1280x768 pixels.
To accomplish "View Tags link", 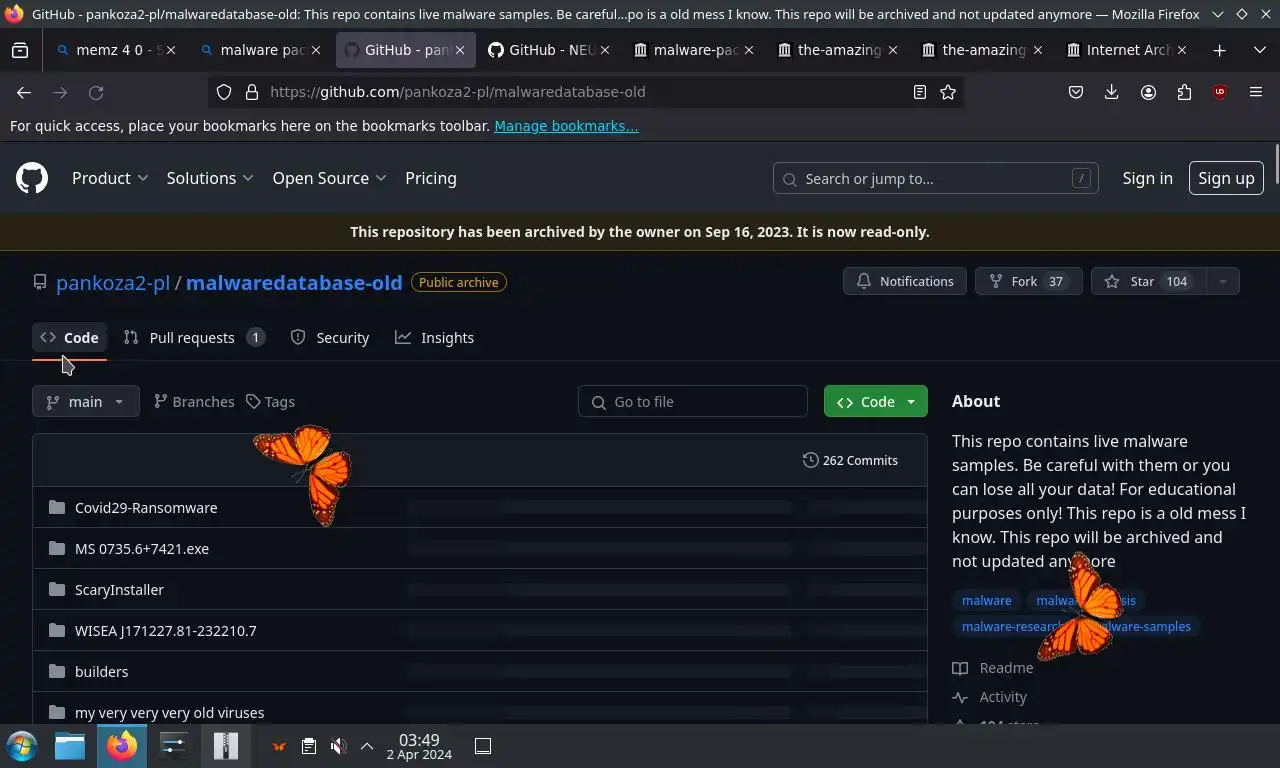I will pyautogui.click(x=271, y=401).
